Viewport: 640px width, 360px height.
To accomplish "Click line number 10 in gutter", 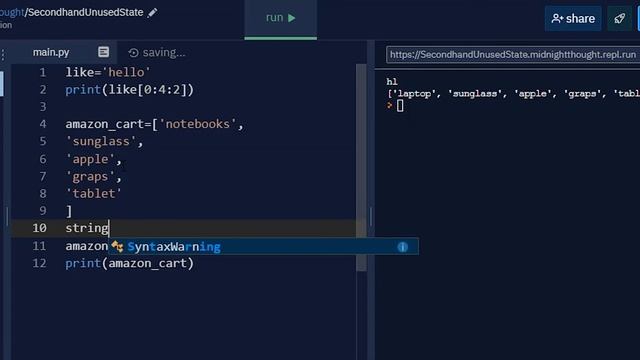I will pos(40,228).
